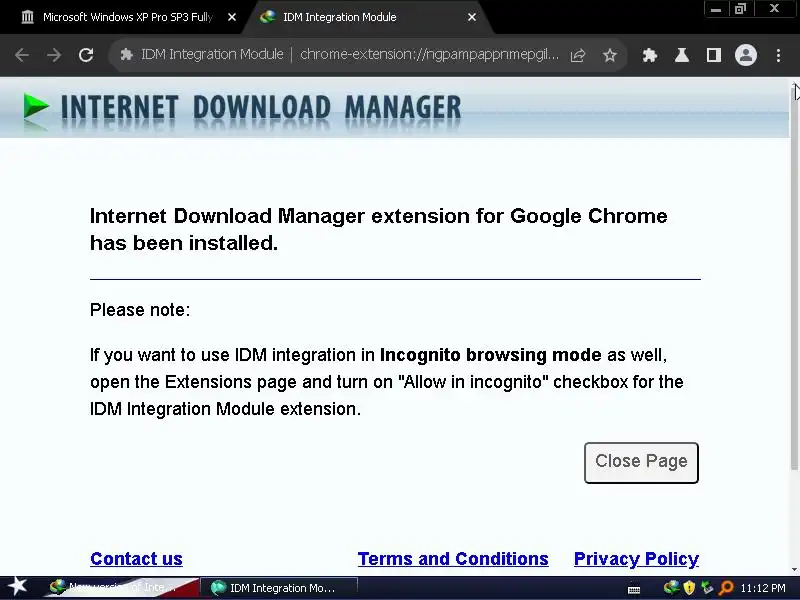Image resolution: width=800 pixels, height=600 pixels.
Task: Open the Privacy Policy link
Action: pos(636,559)
